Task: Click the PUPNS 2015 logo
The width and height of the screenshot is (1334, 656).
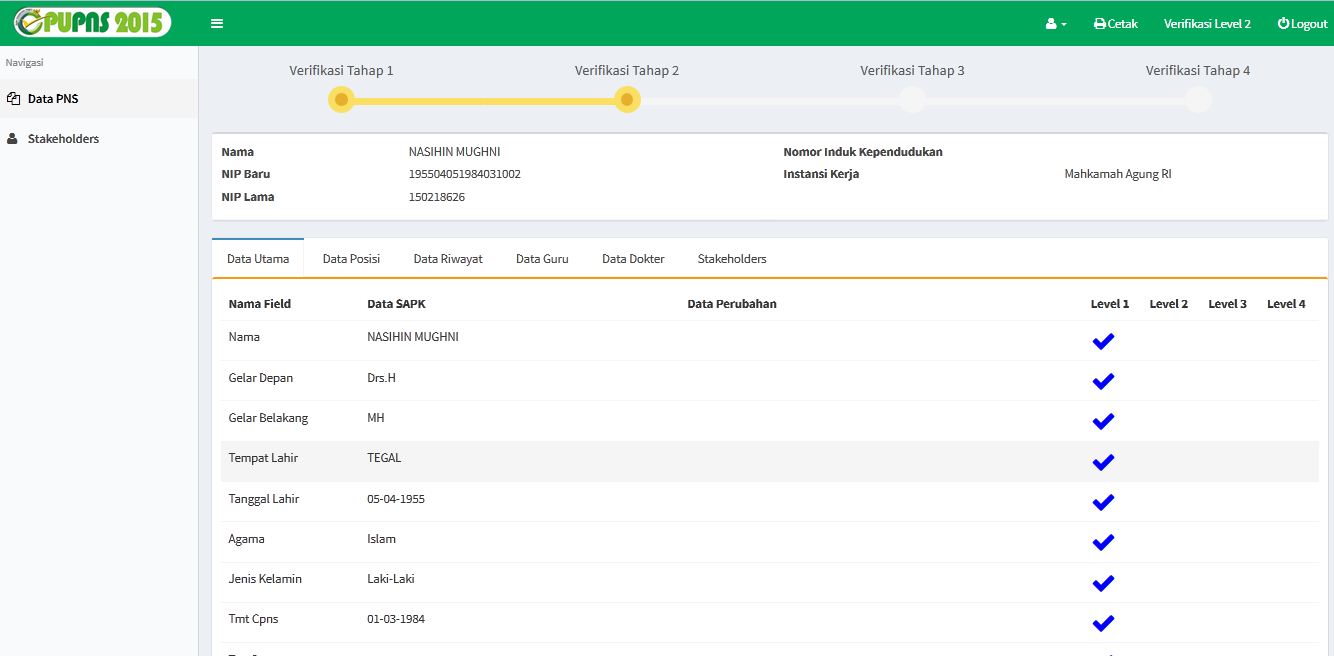Action: click(x=93, y=23)
